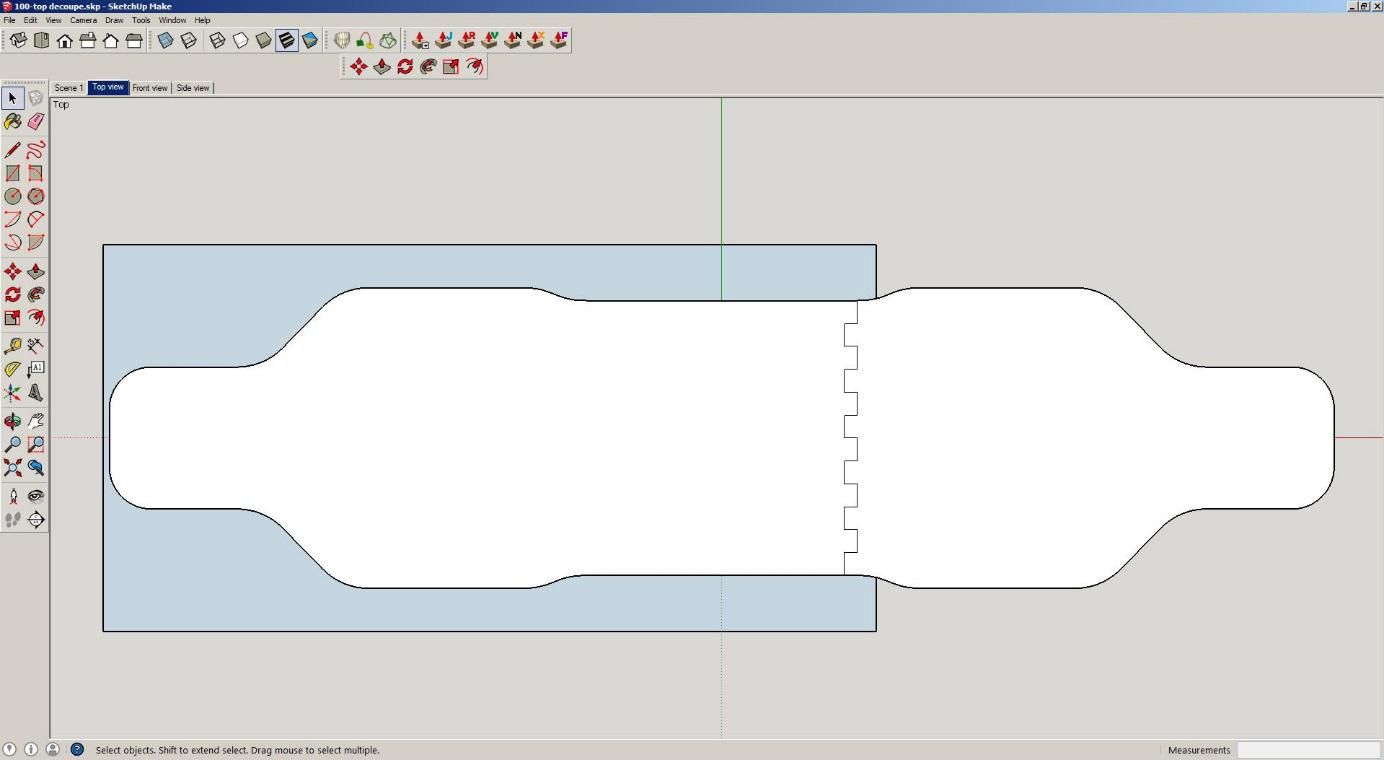Click the user sign-in icon in status bar
Viewport: 1384px width, 760px height.
pyautogui.click(x=53, y=749)
